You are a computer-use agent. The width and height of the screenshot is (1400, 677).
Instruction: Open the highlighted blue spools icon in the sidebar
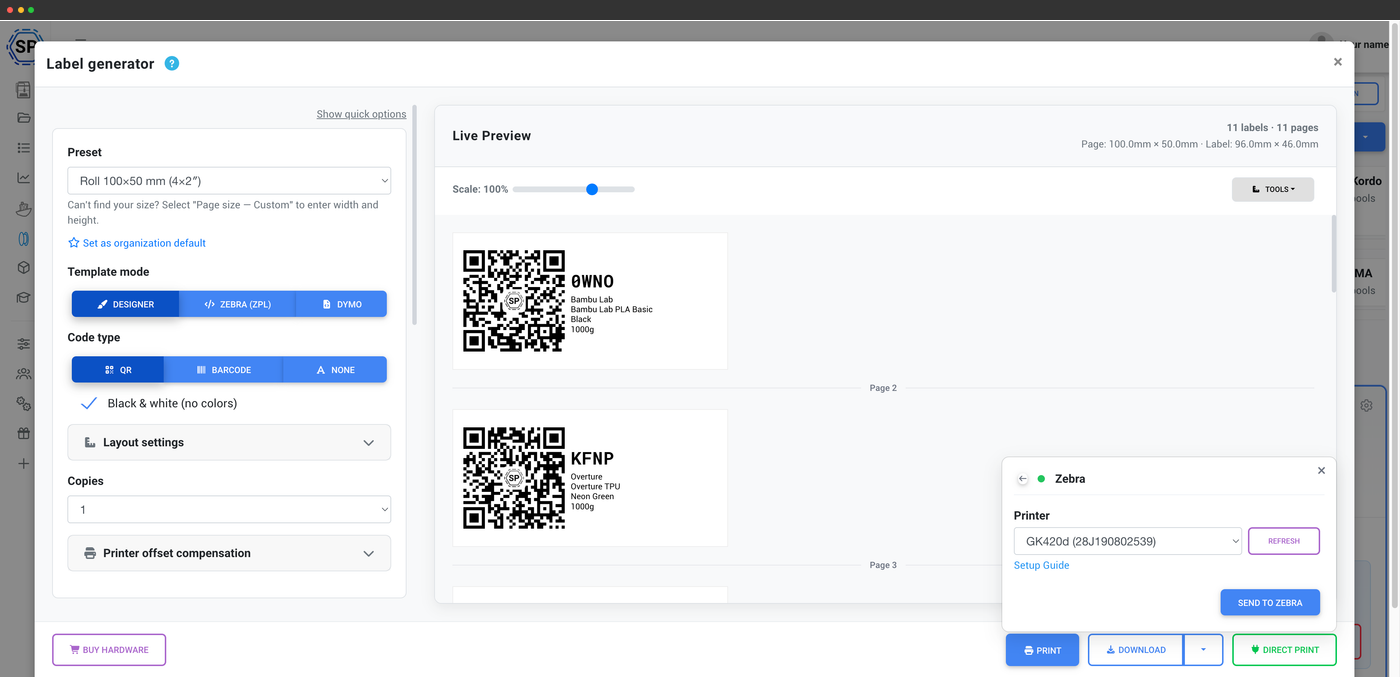coord(24,239)
